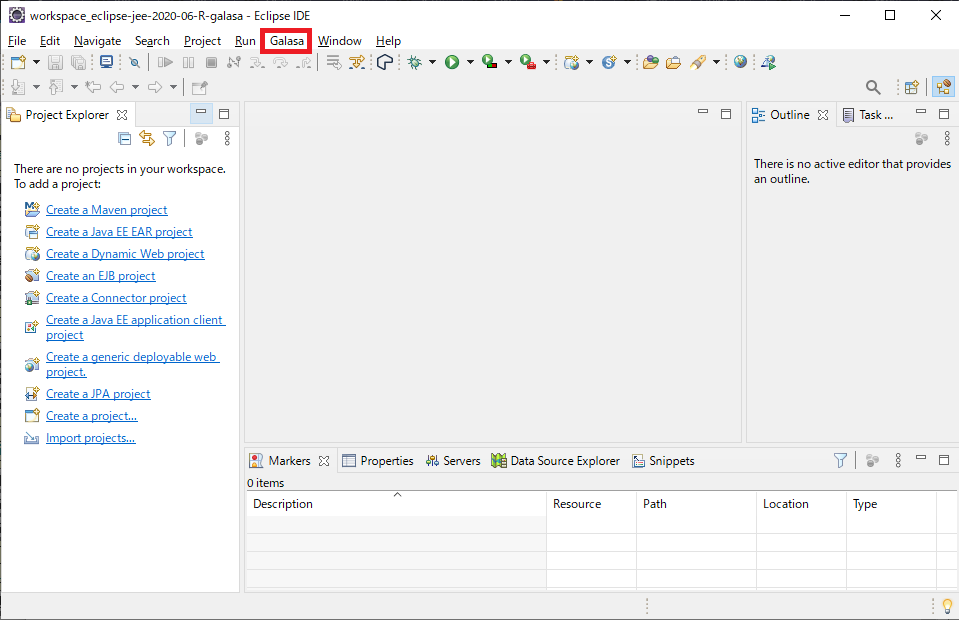Click the Open Task folder icon
This screenshot has height=620, width=959.
[x=673, y=62]
